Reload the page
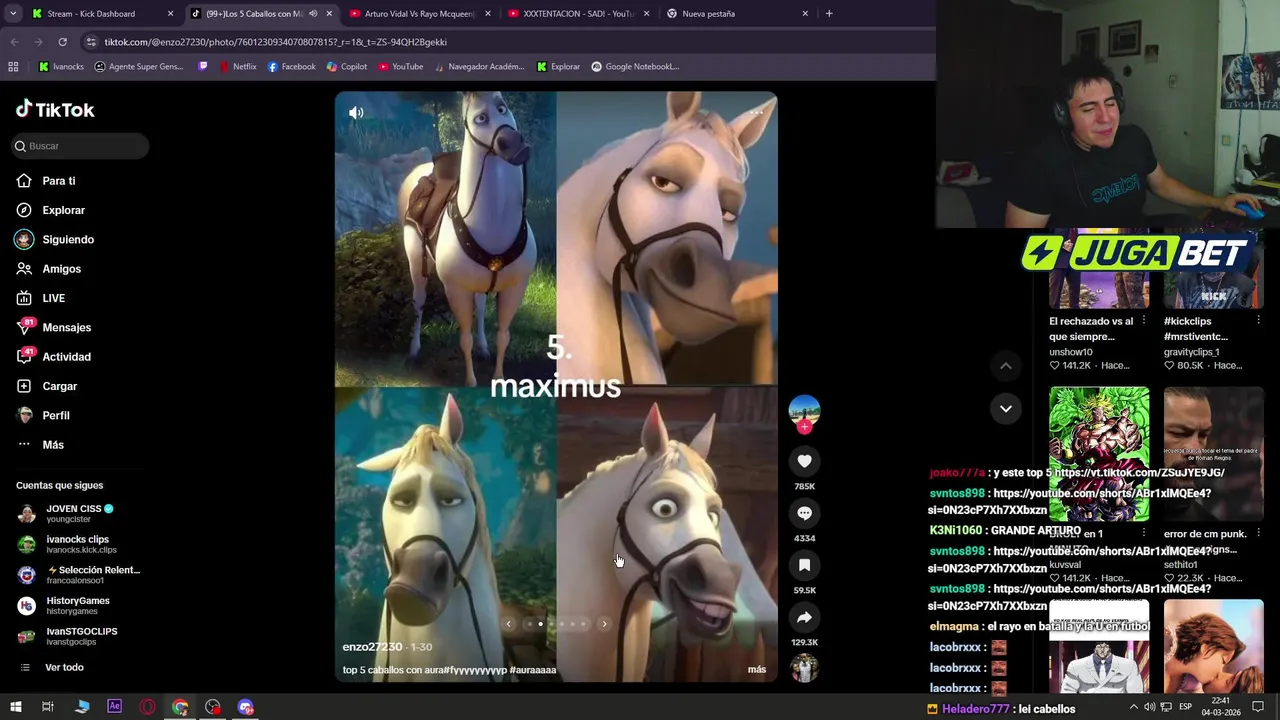Viewport: 1280px width, 720px height. [x=62, y=42]
